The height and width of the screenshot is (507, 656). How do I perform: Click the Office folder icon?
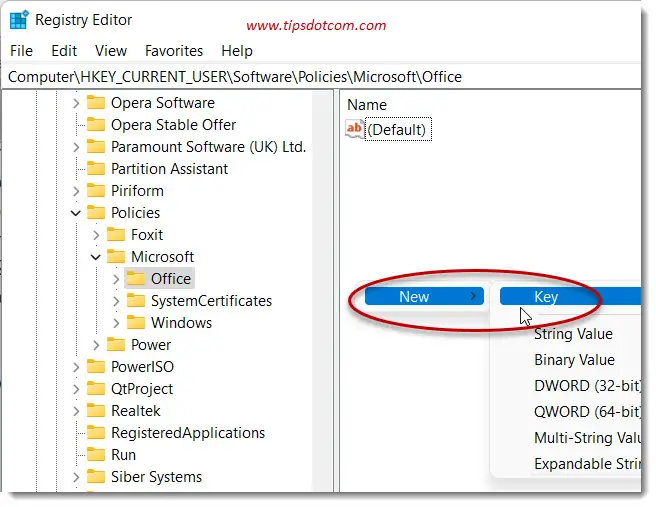(136, 279)
